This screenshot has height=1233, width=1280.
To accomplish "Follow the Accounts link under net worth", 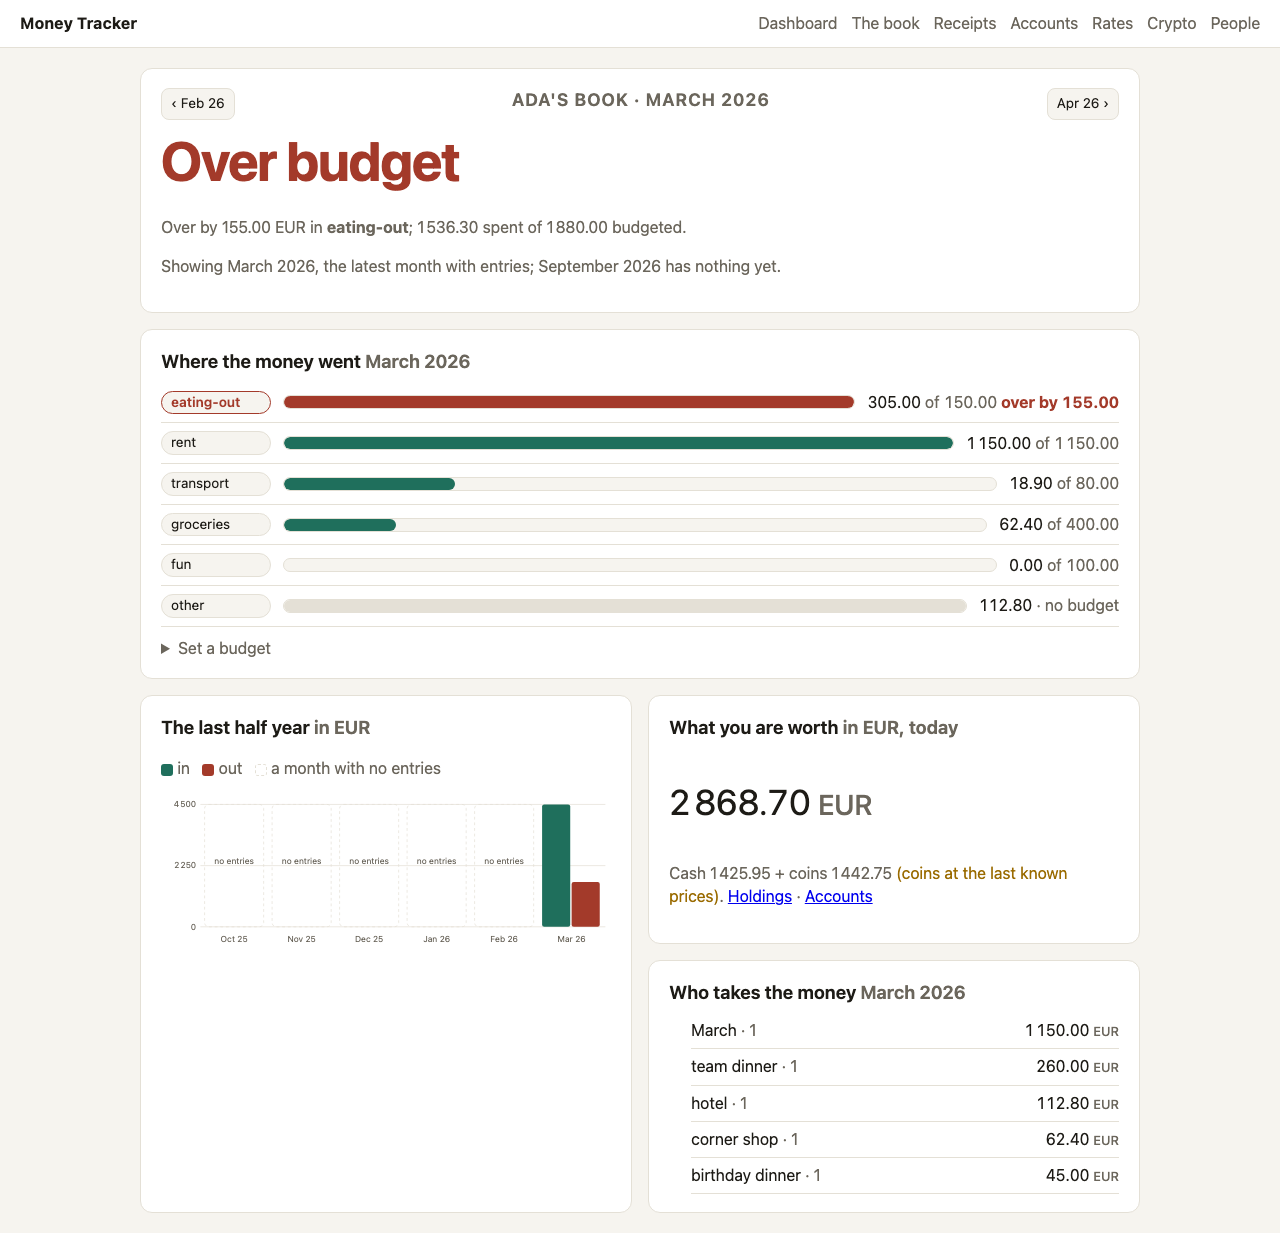I will pyautogui.click(x=838, y=896).
